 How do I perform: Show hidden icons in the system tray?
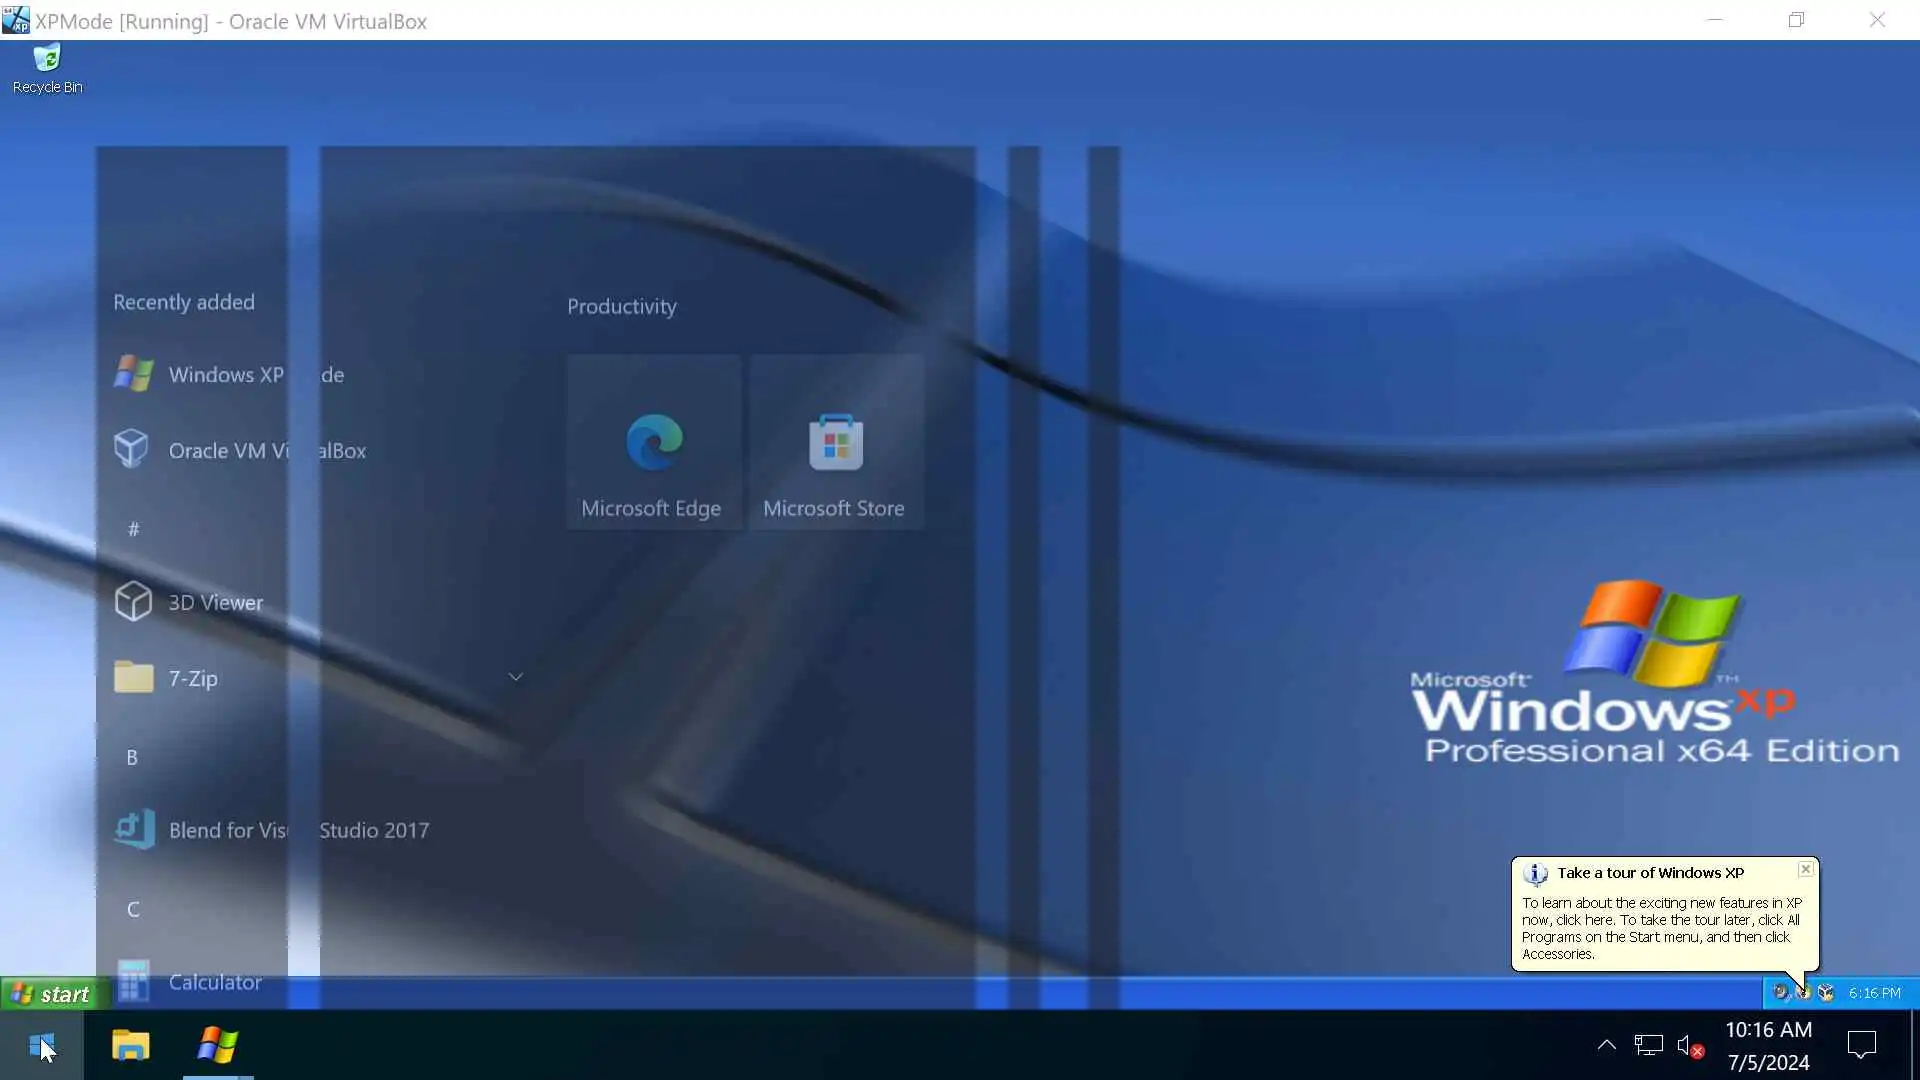tap(1606, 1045)
